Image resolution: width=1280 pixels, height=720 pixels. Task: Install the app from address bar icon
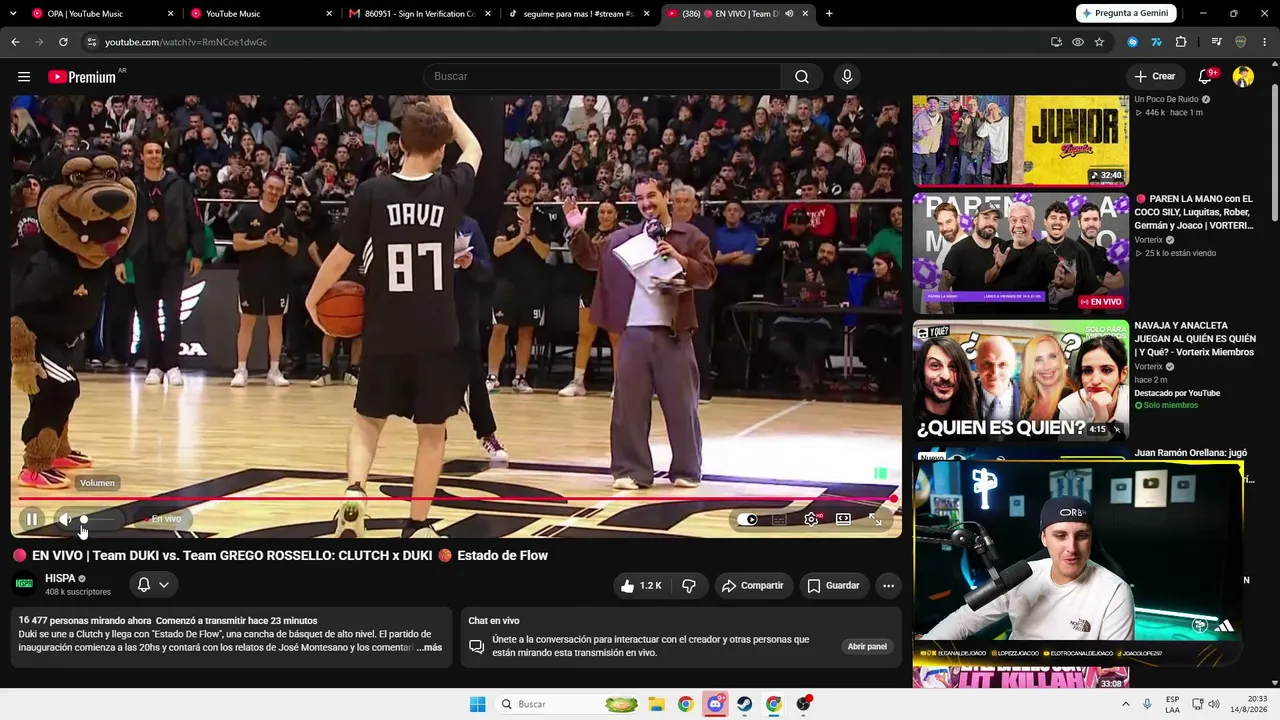[x=1056, y=42]
